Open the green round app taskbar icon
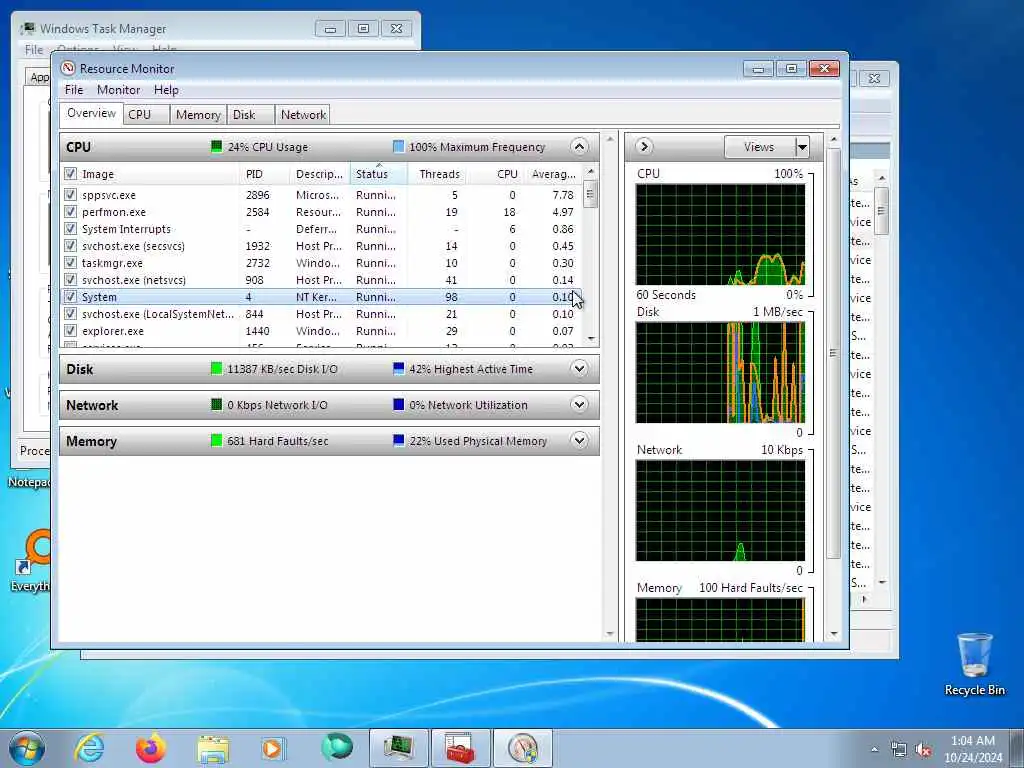The image size is (1024, 768). pyautogui.click(x=337, y=747)
